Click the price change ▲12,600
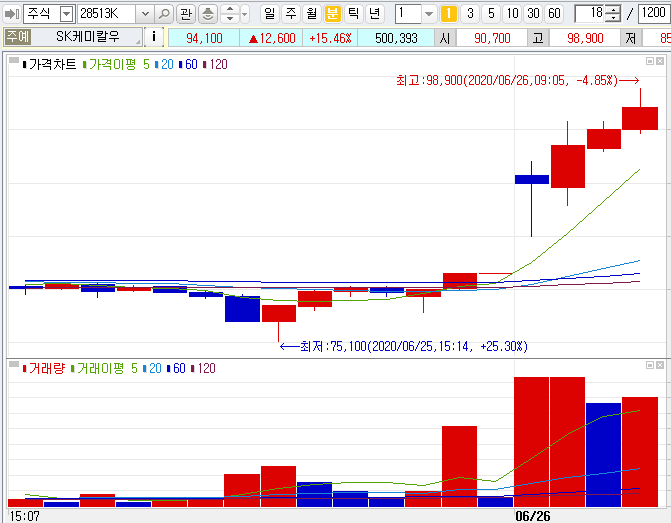671x523 pixels. pyautogui.click(x=272, y=39)
